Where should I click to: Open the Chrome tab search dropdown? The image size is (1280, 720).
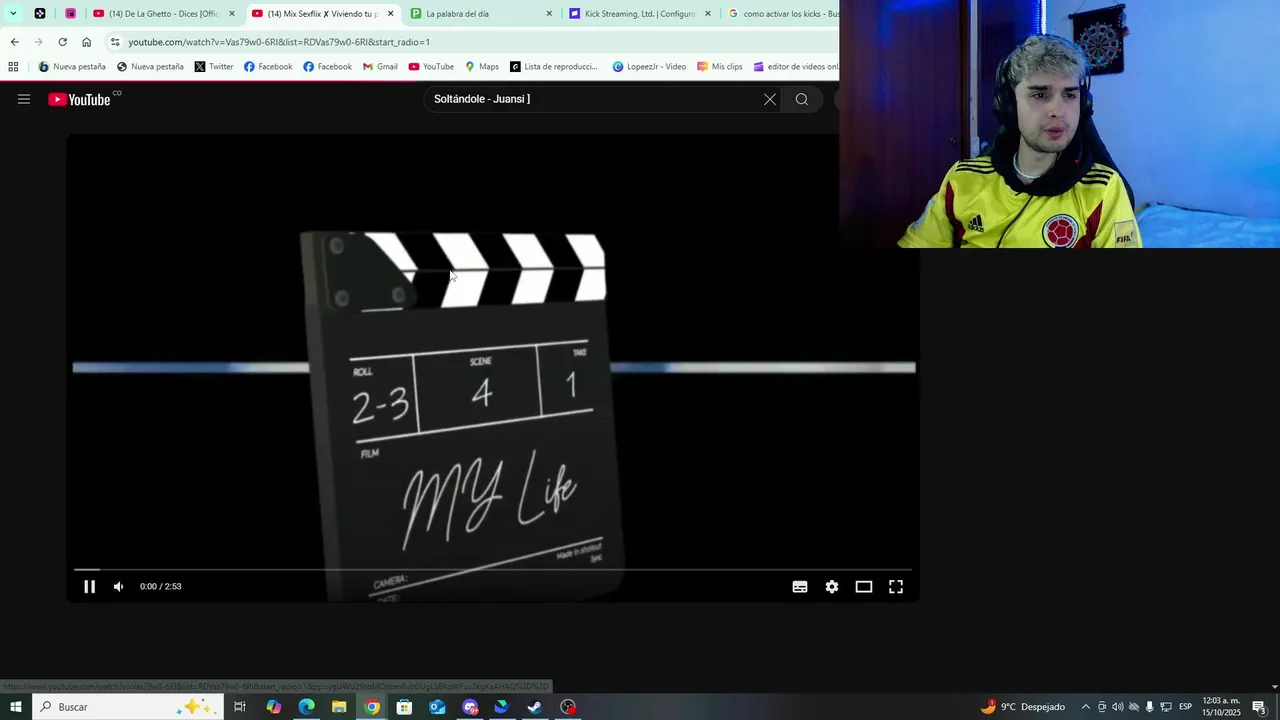click(13, 14)
